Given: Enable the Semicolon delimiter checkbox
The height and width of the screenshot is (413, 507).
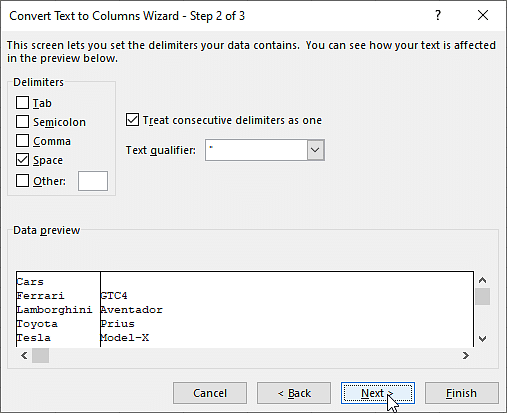Looking at the screenshot, I should tap(22, 122).
